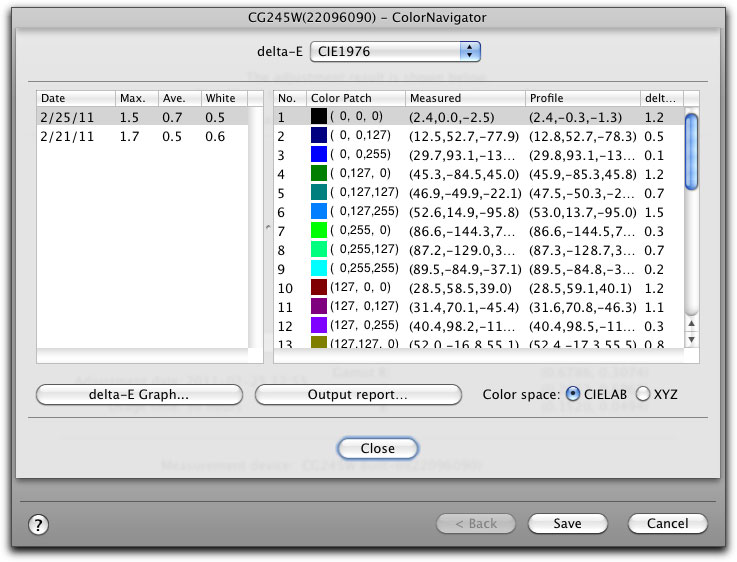This screenshot has width=737, height=562.
Task: Click the bright green (0,255,0) swatch
Action: pos(319,230)
